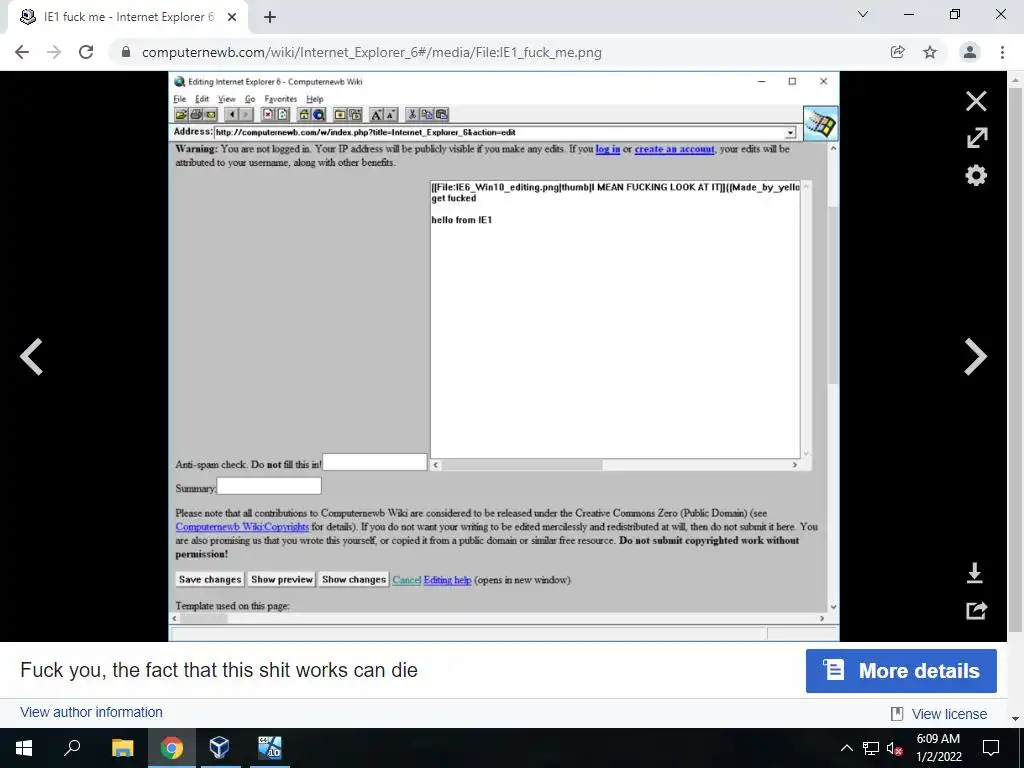Download the original file from the viewer
The height and width of the screenshot is (768, 1024).
(x=975, y=573)
